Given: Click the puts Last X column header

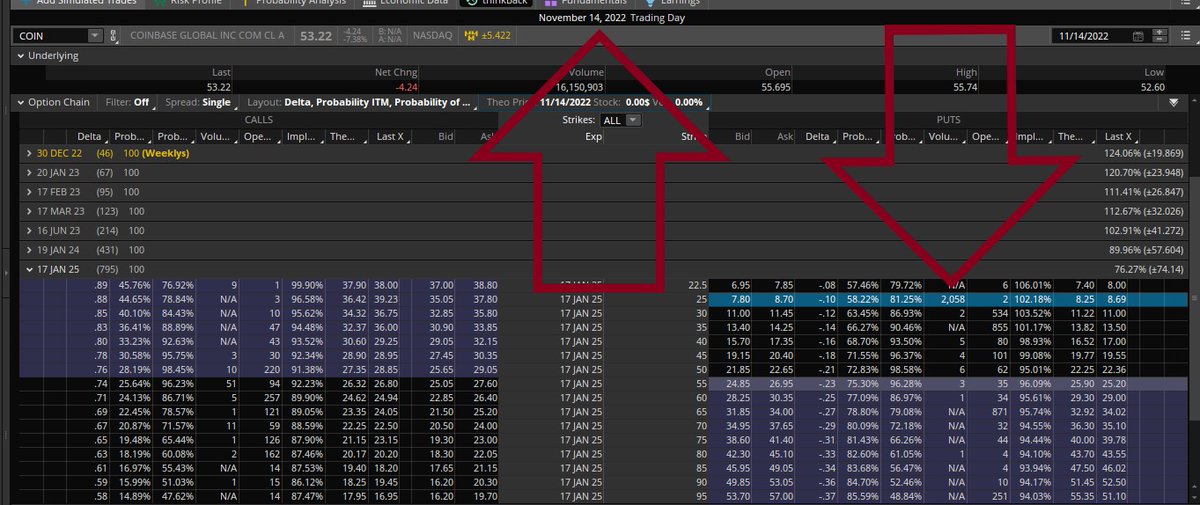Looking at the screenshot, I should click(1118, 137).
